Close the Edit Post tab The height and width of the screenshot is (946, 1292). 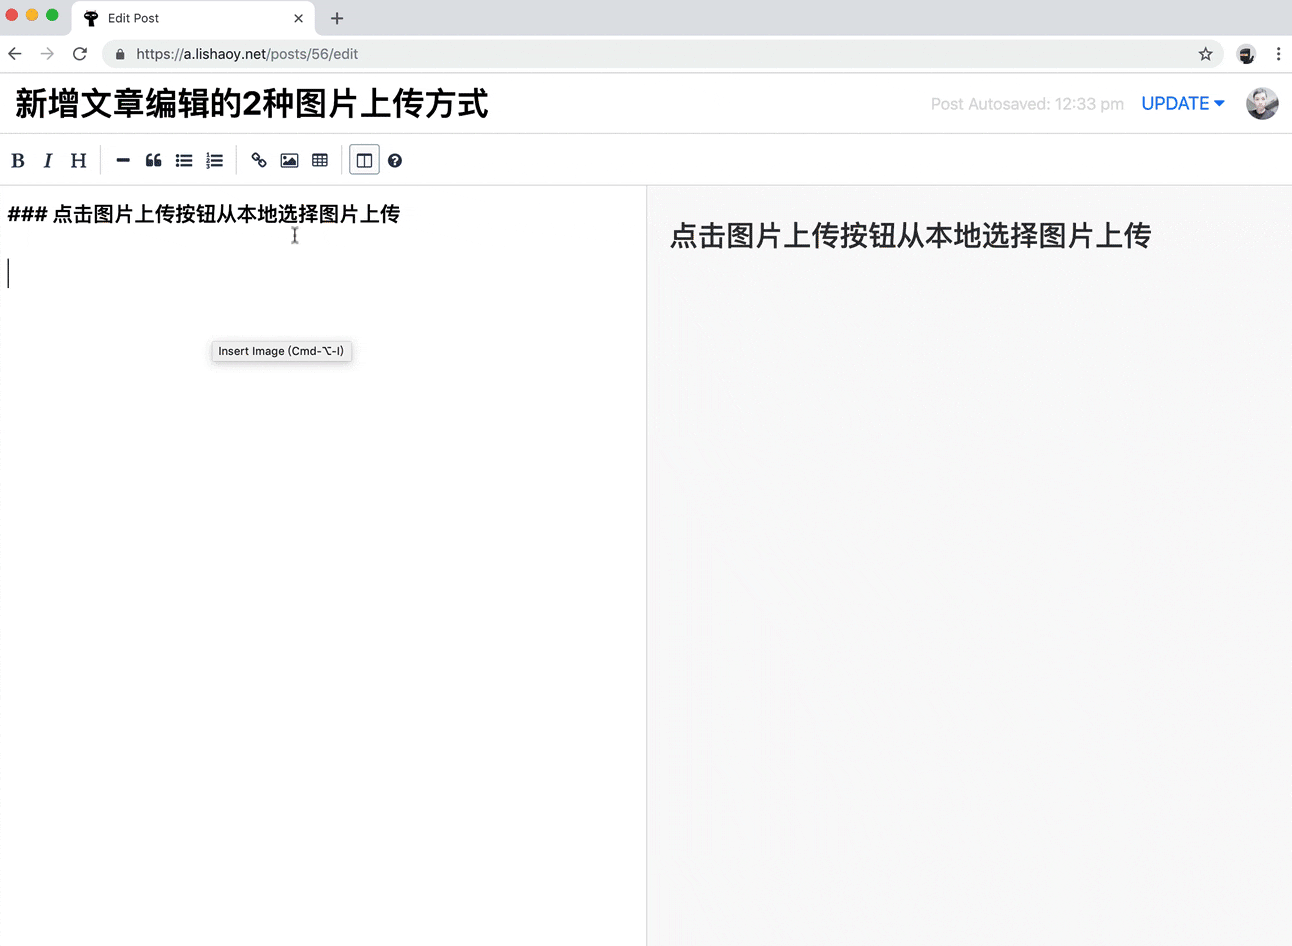coord(298,18)
